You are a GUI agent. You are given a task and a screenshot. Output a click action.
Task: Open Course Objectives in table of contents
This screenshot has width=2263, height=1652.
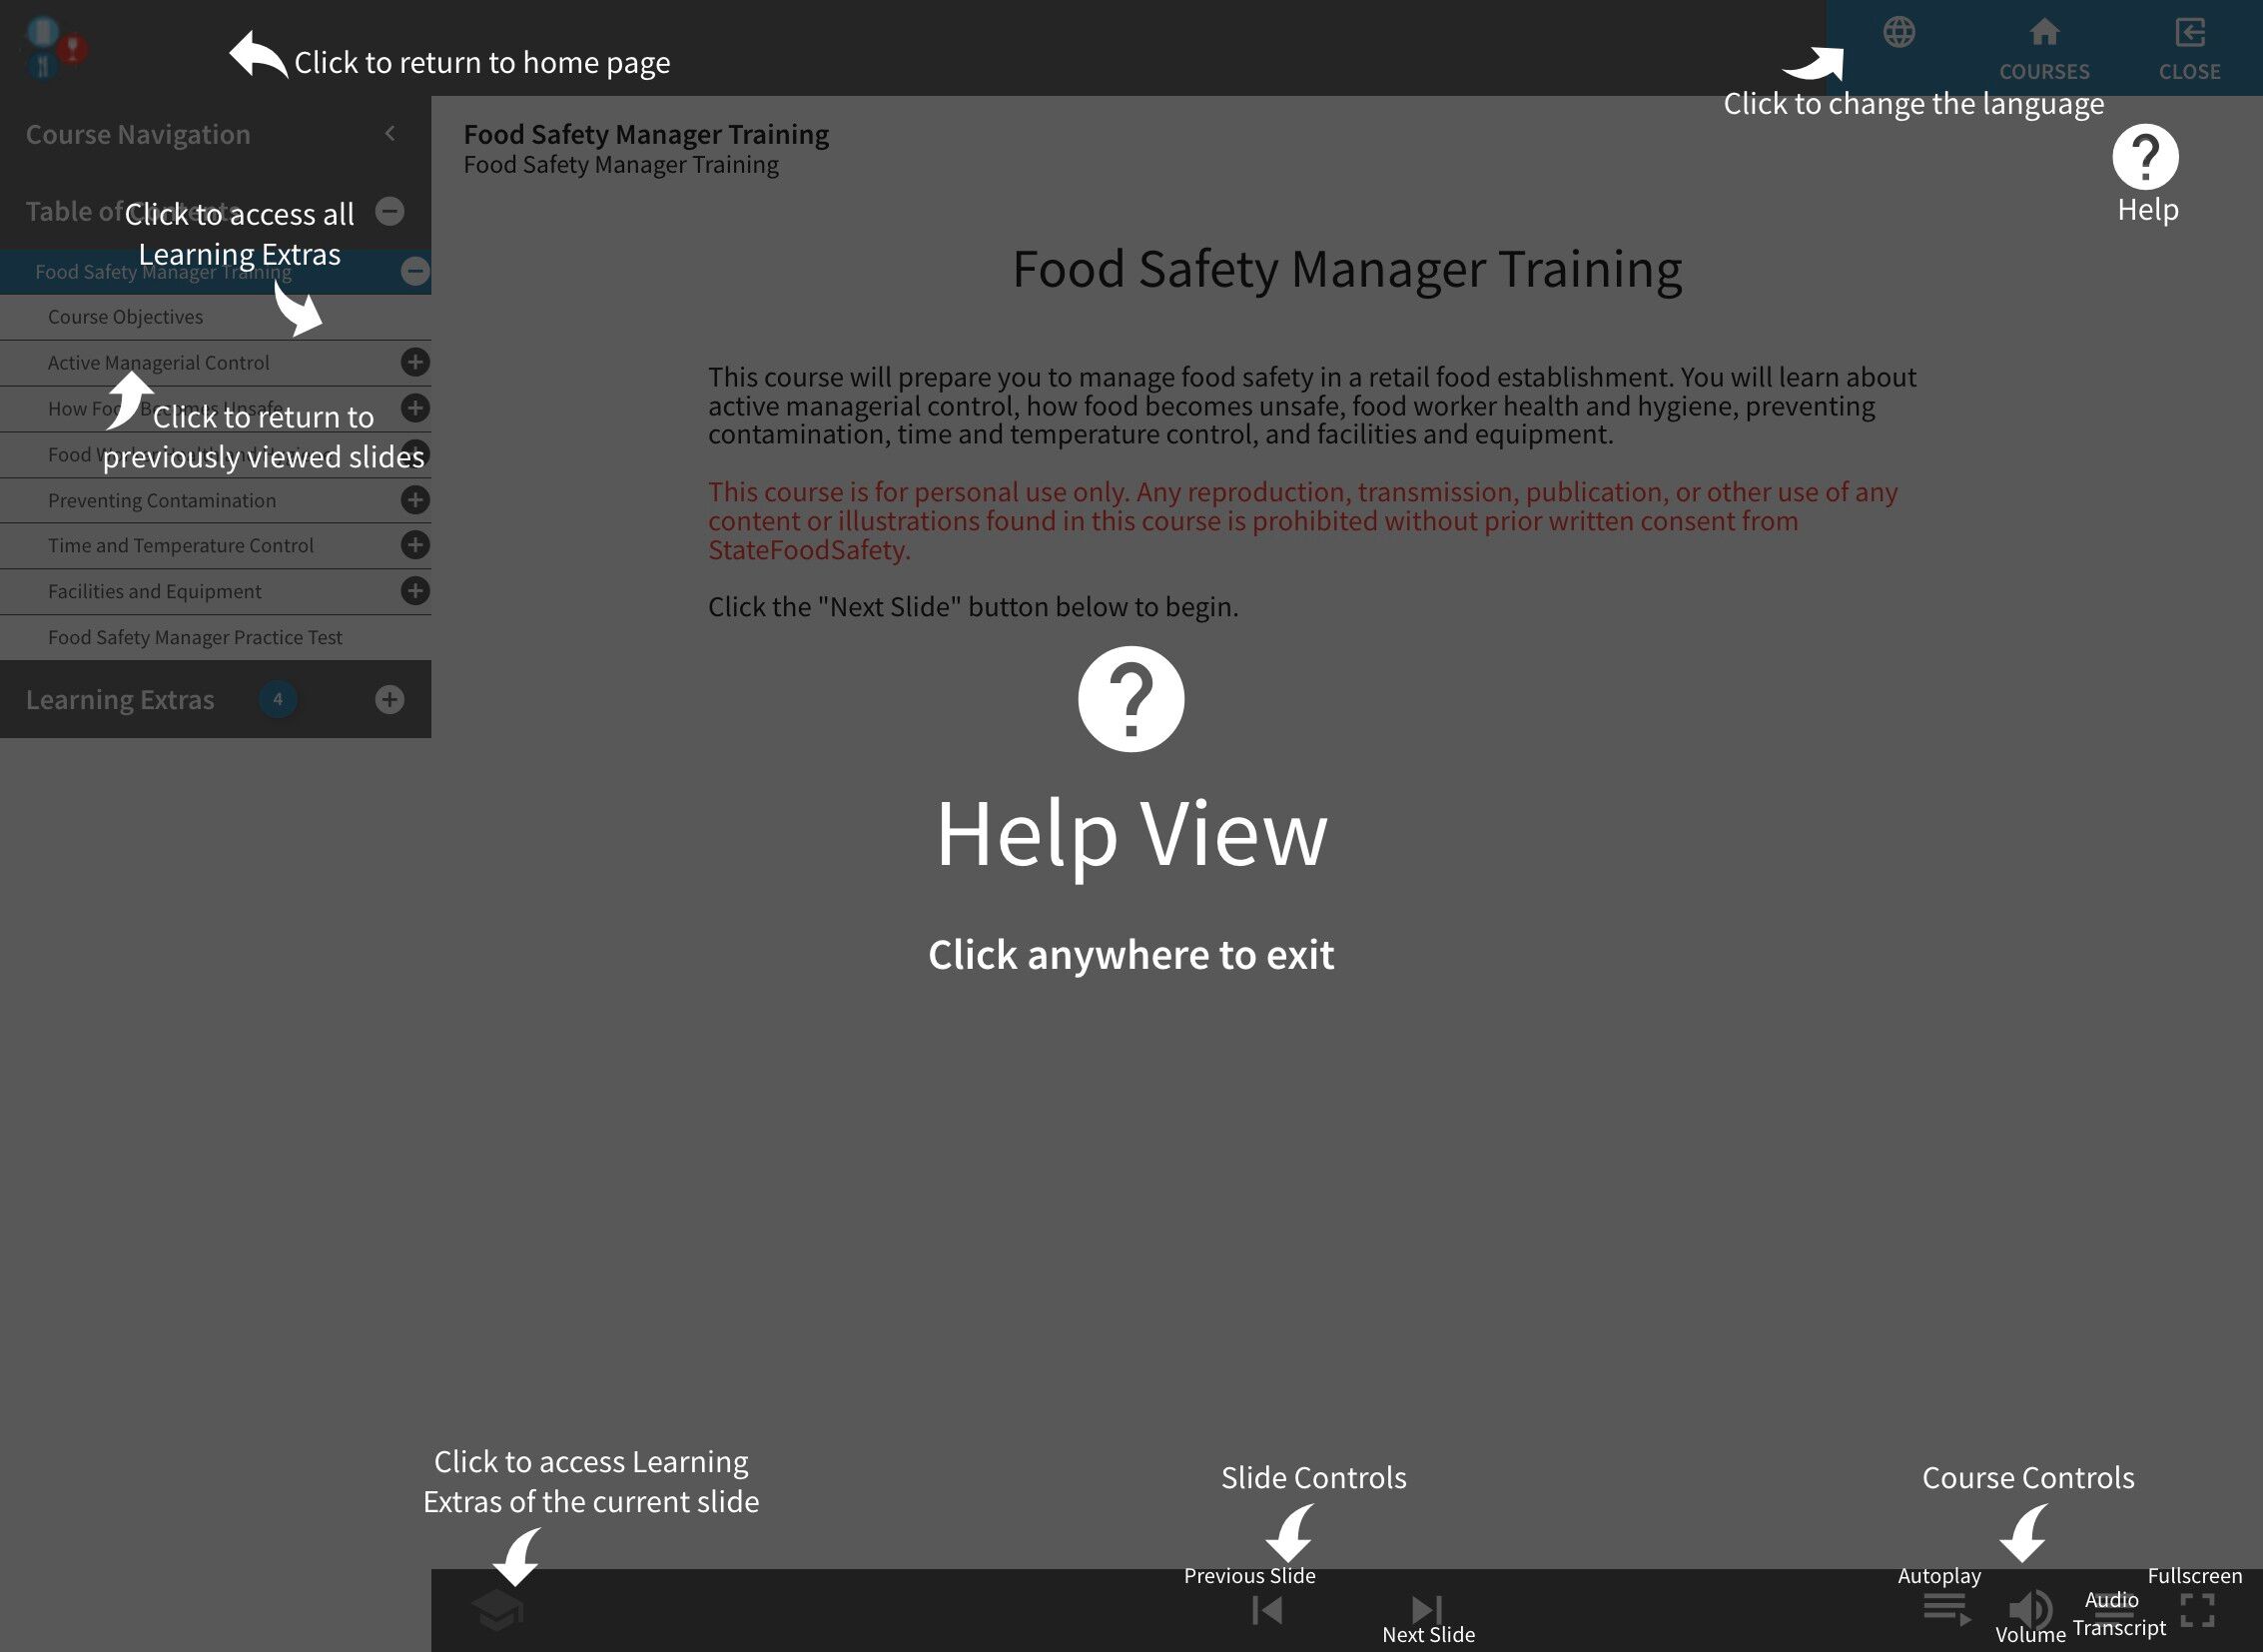[126, 317]
